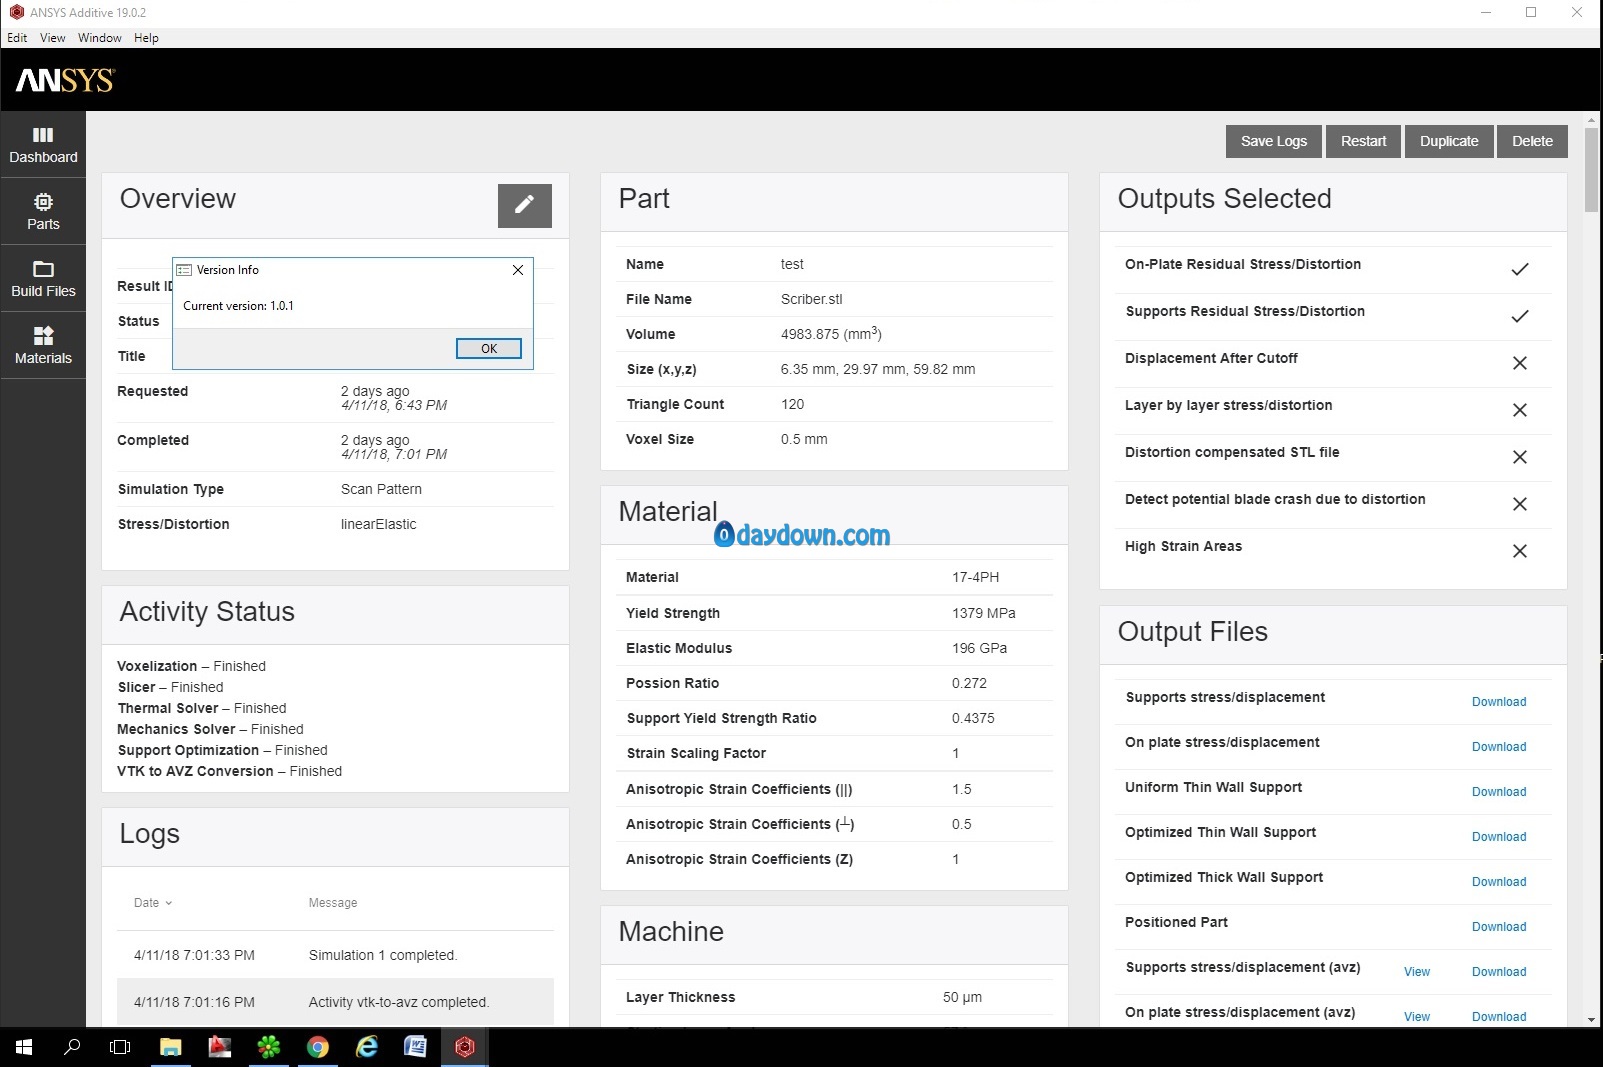Image resolution: width=1603 pixels, height=1067 pixels.
Task: Click the Restart button
Action: (1363, 141)
